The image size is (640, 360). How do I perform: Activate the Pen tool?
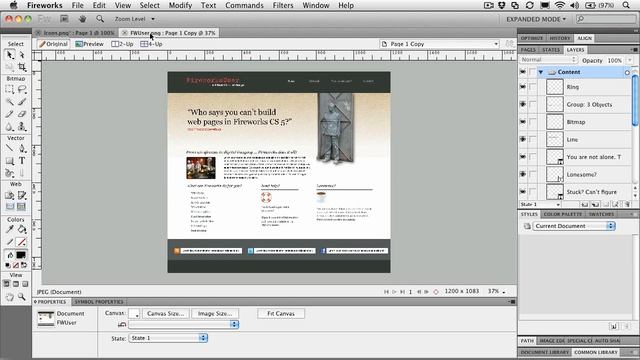click(x=22, y=149)
